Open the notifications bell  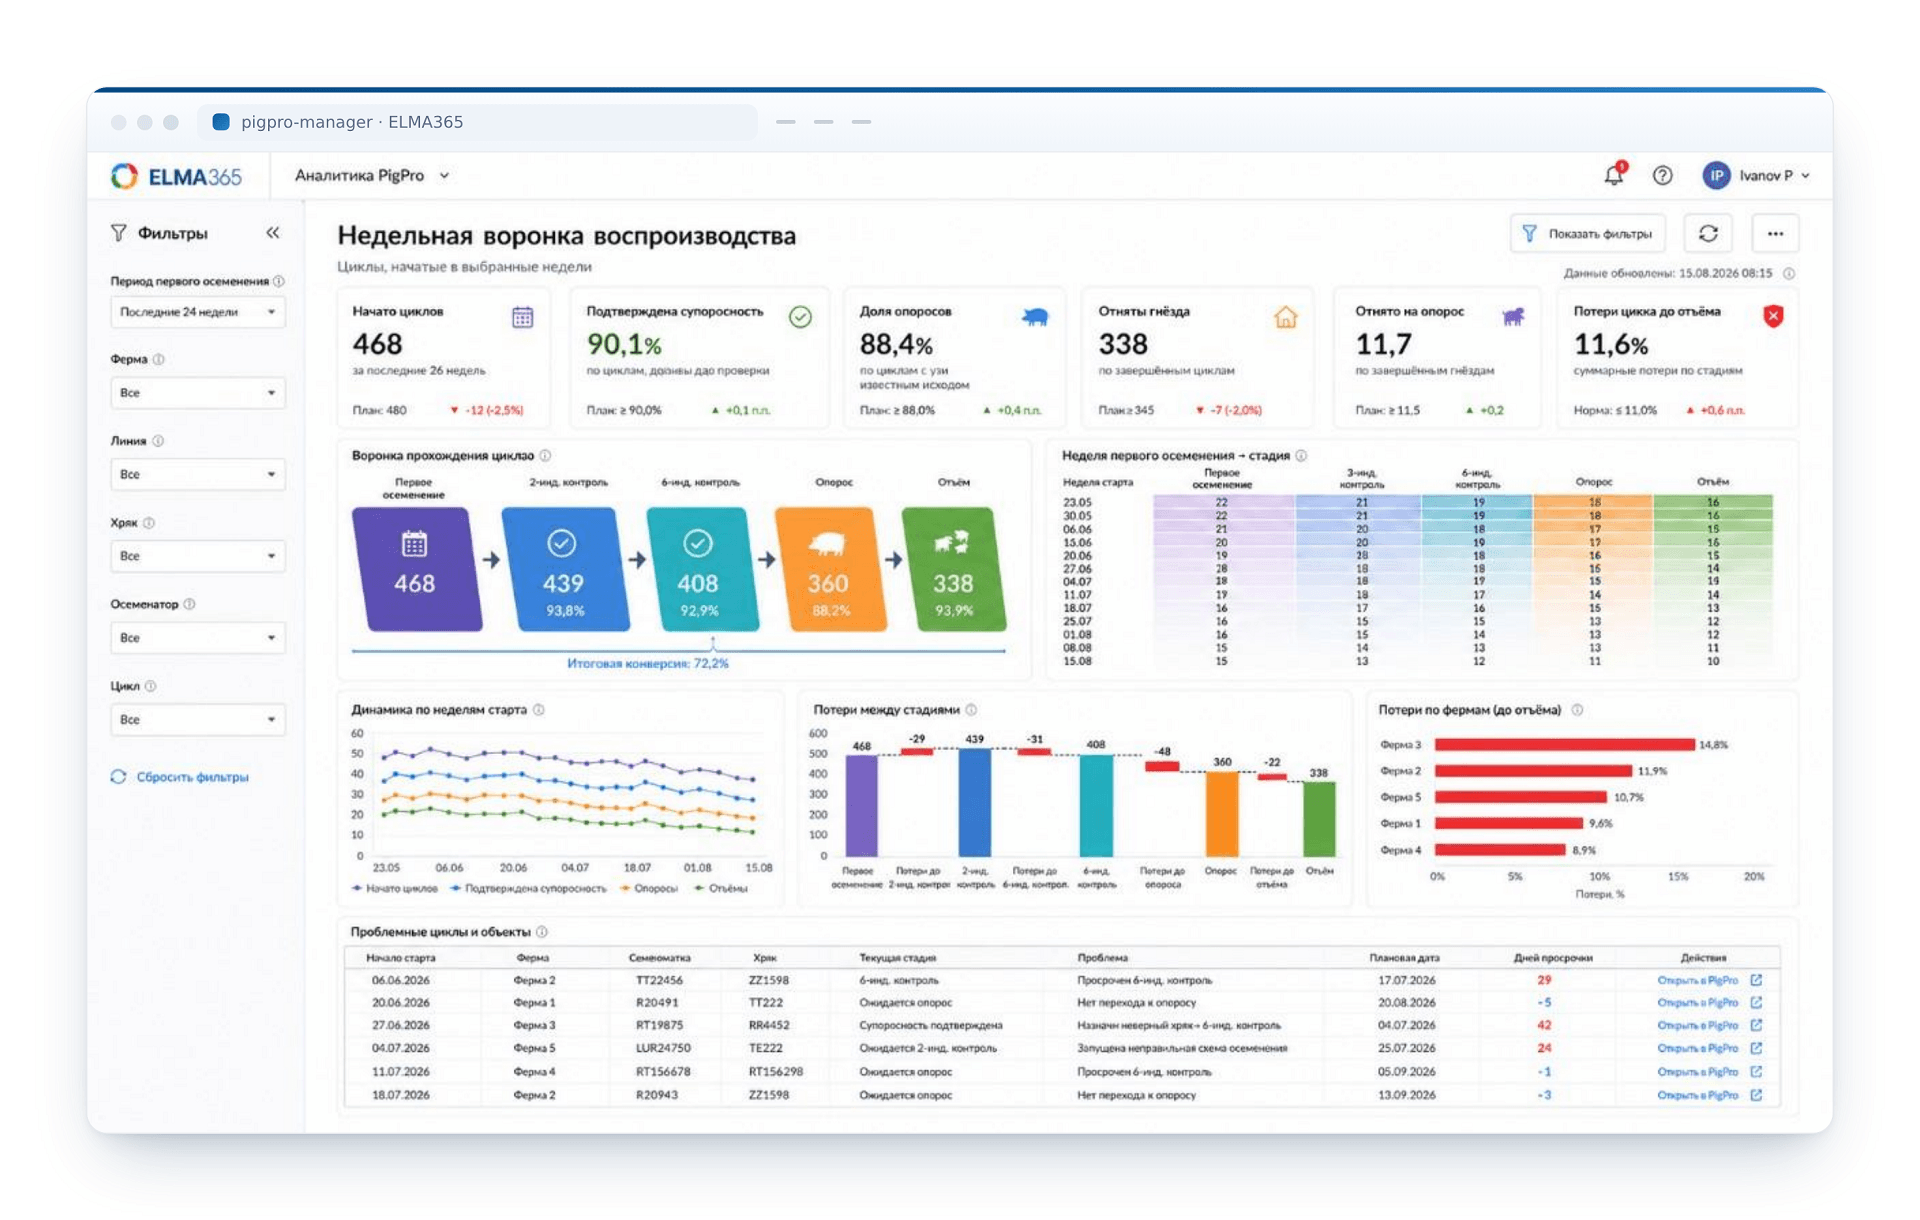[1613, 174]
